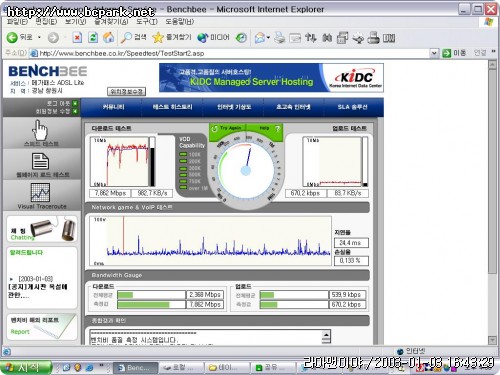Click the KIDC Managed Server Hosting banner
The width and height of the screenshot is (500, 375).
pyautogui.click(x=271, y=78)
